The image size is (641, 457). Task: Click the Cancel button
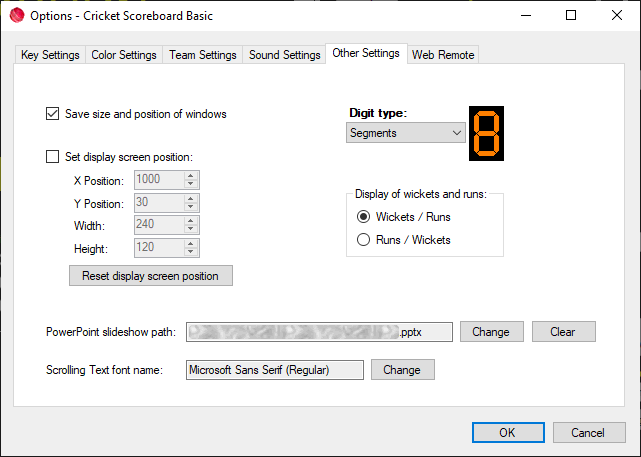point(587,433)
